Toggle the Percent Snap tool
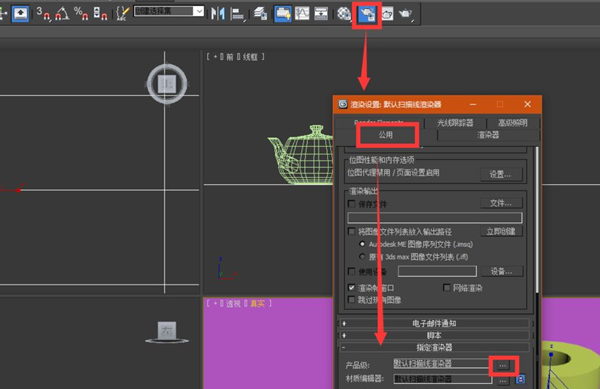Image resolution: width=600 pixels, height=389 pixels. [81, 13]
